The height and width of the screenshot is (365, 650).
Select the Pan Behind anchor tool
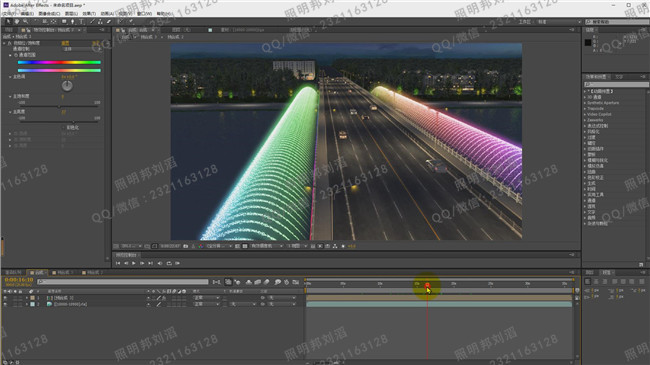[53, 22]
